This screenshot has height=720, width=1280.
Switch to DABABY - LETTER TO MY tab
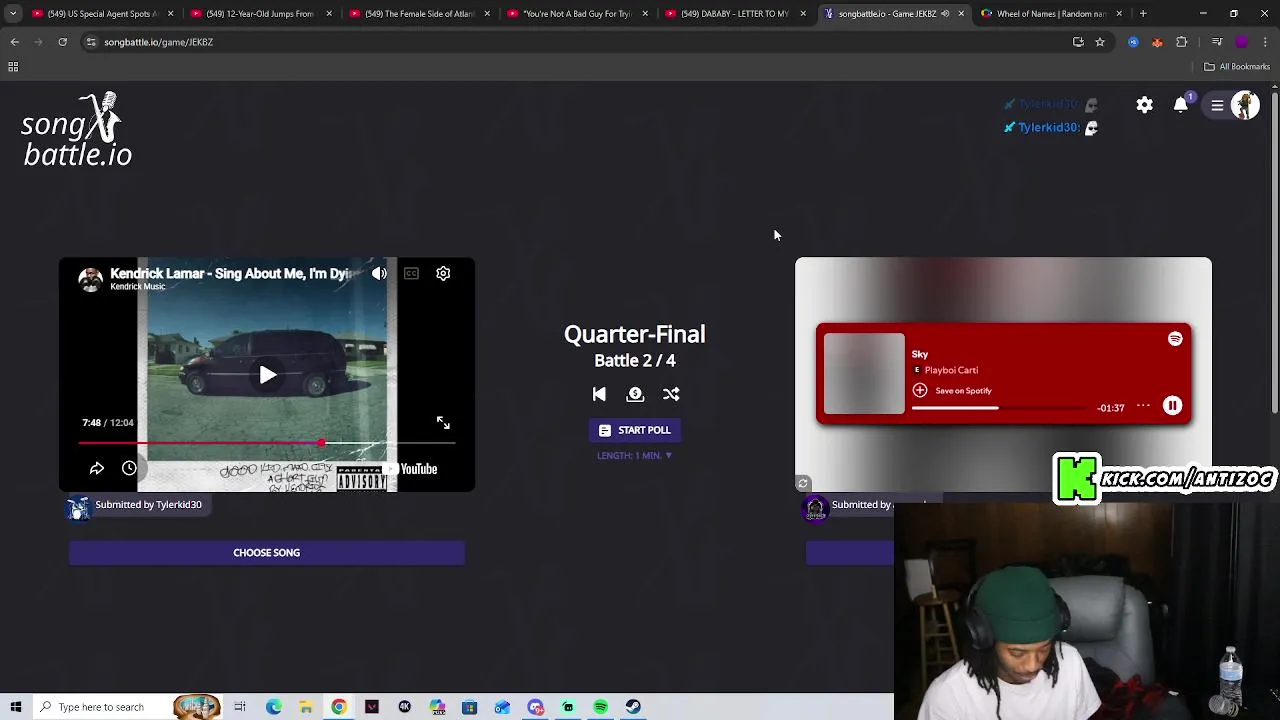click(735, 14)
